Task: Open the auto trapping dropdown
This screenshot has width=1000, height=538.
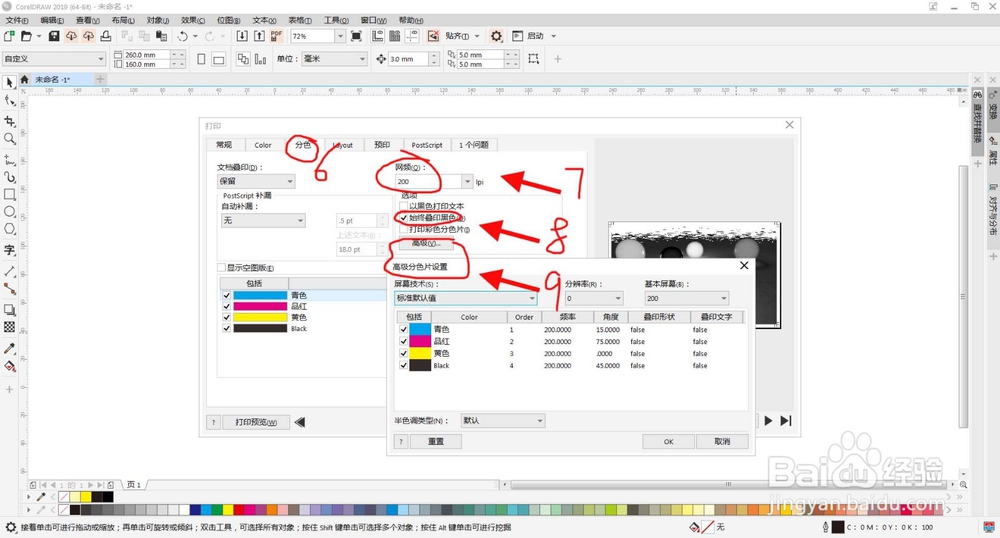Action: coord(263,221)
